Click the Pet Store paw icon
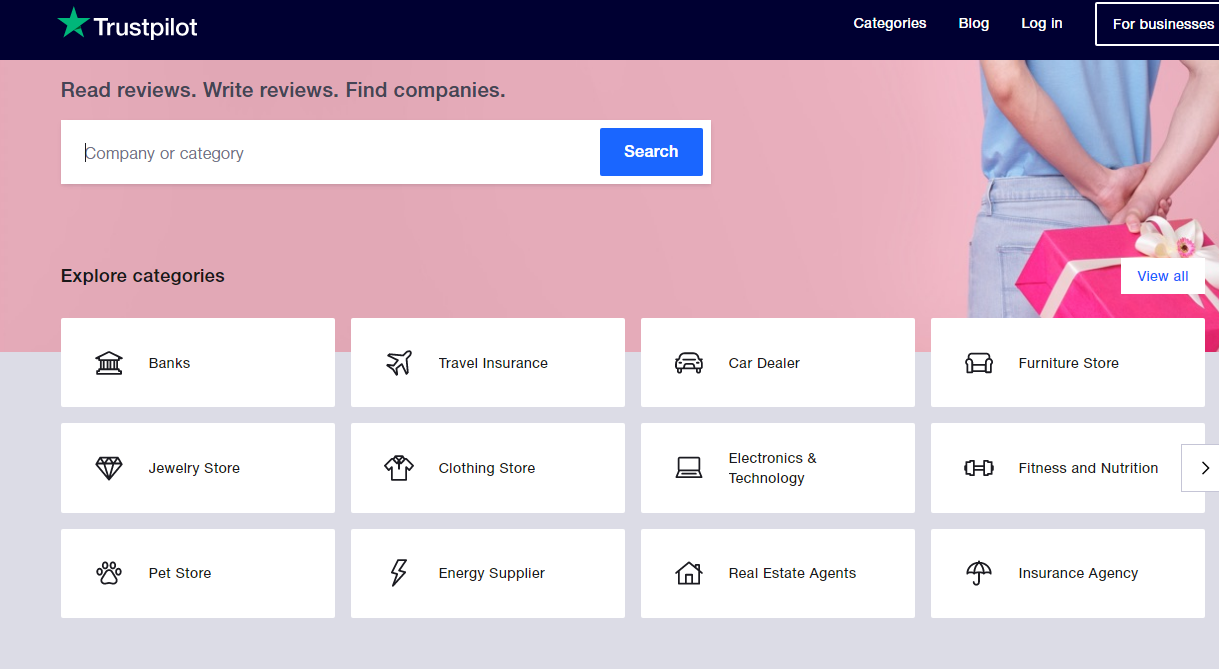 click(109, 573)
